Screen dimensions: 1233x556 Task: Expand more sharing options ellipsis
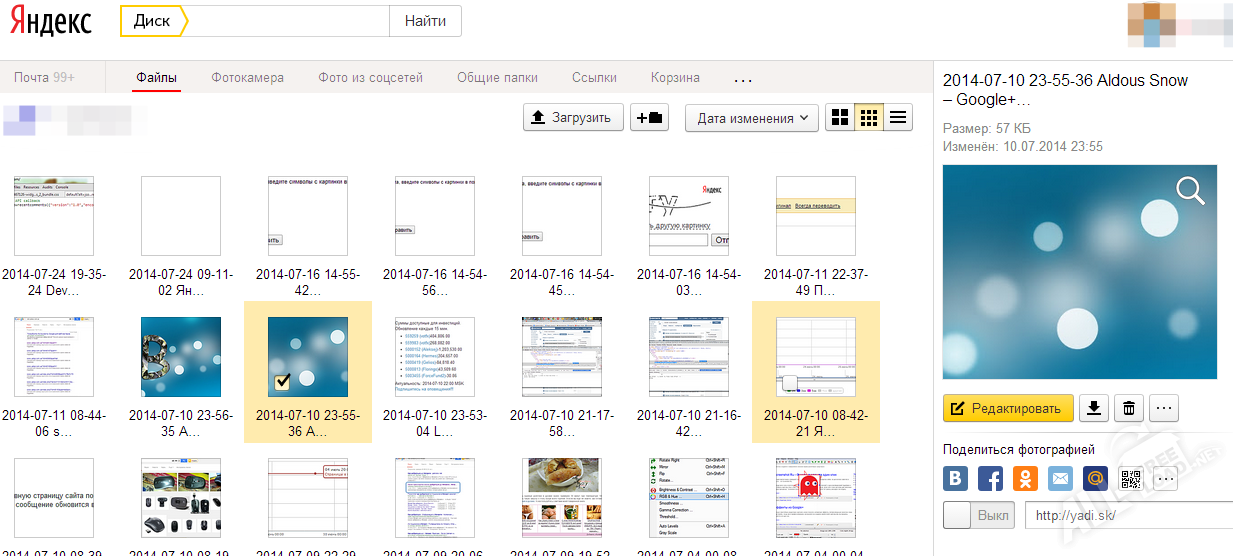point(1164,479)
